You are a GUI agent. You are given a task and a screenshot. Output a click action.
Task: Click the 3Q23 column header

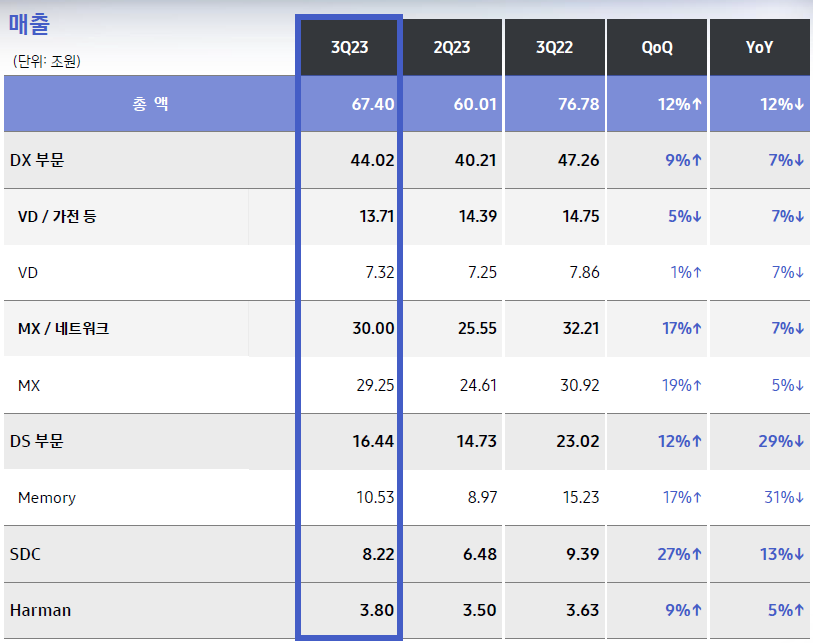(x=350, y=47)
